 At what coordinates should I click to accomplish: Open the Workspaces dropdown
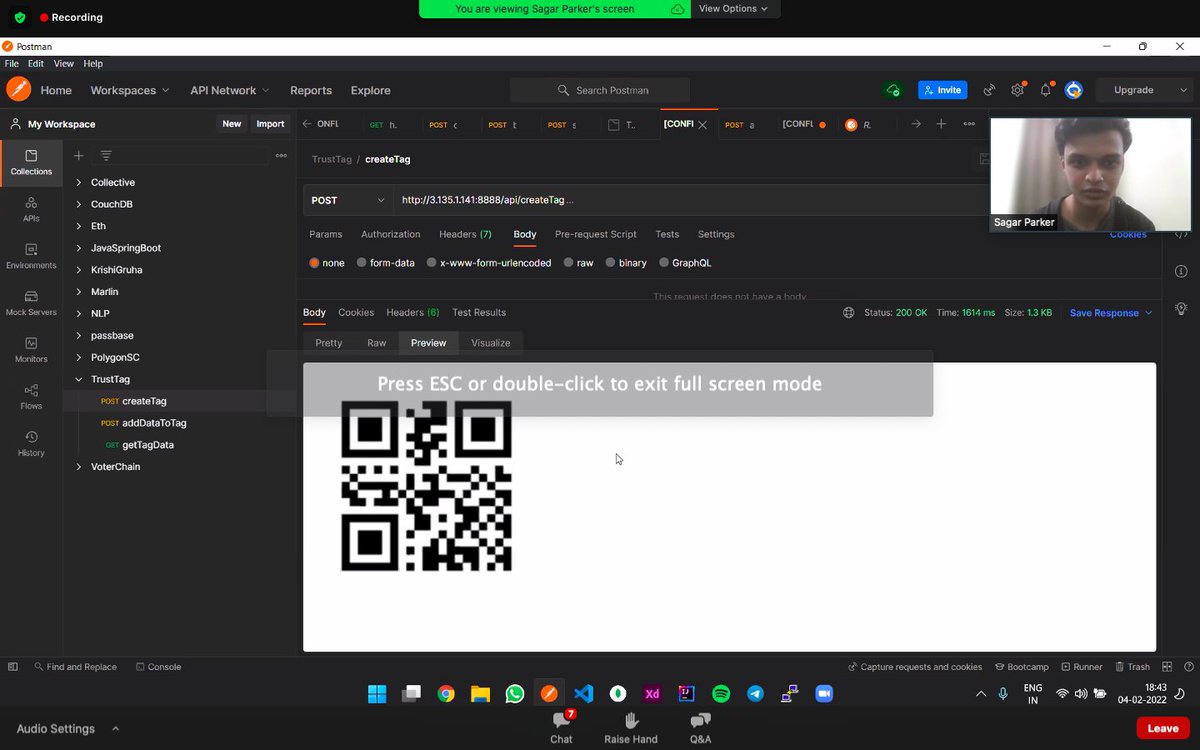(130, 90)
